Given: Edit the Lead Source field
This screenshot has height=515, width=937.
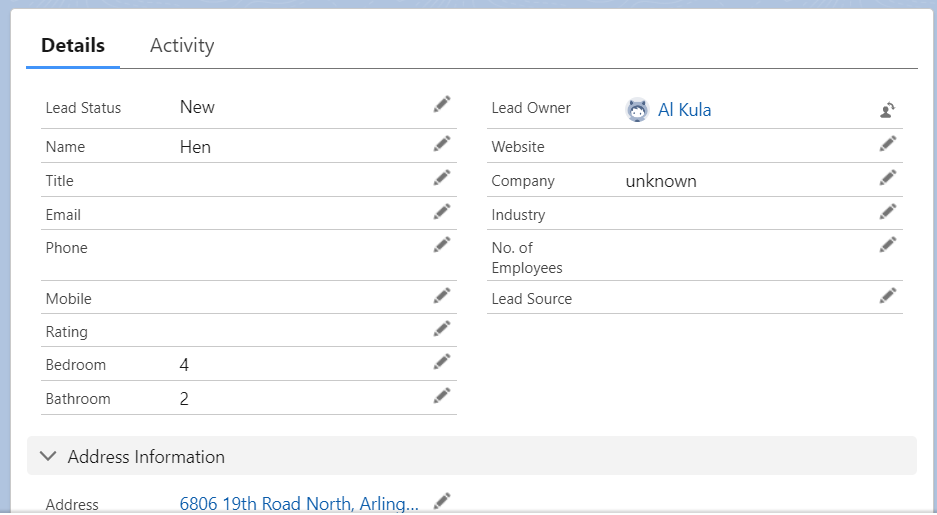Looking at the screenshot, I should 887,296.
